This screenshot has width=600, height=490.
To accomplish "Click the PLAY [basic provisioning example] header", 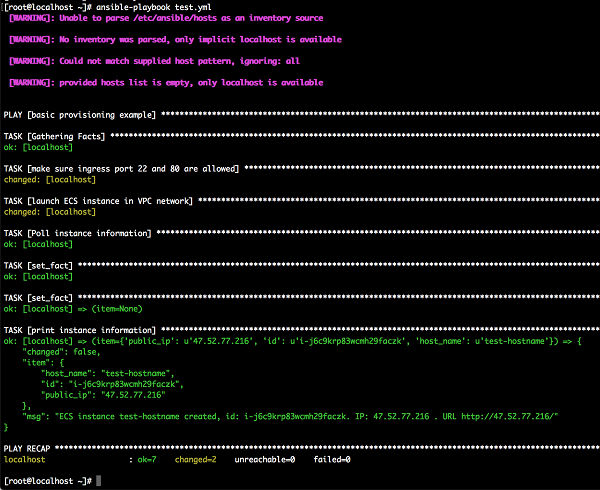I will pyautogui.click(x=80, y=115).
